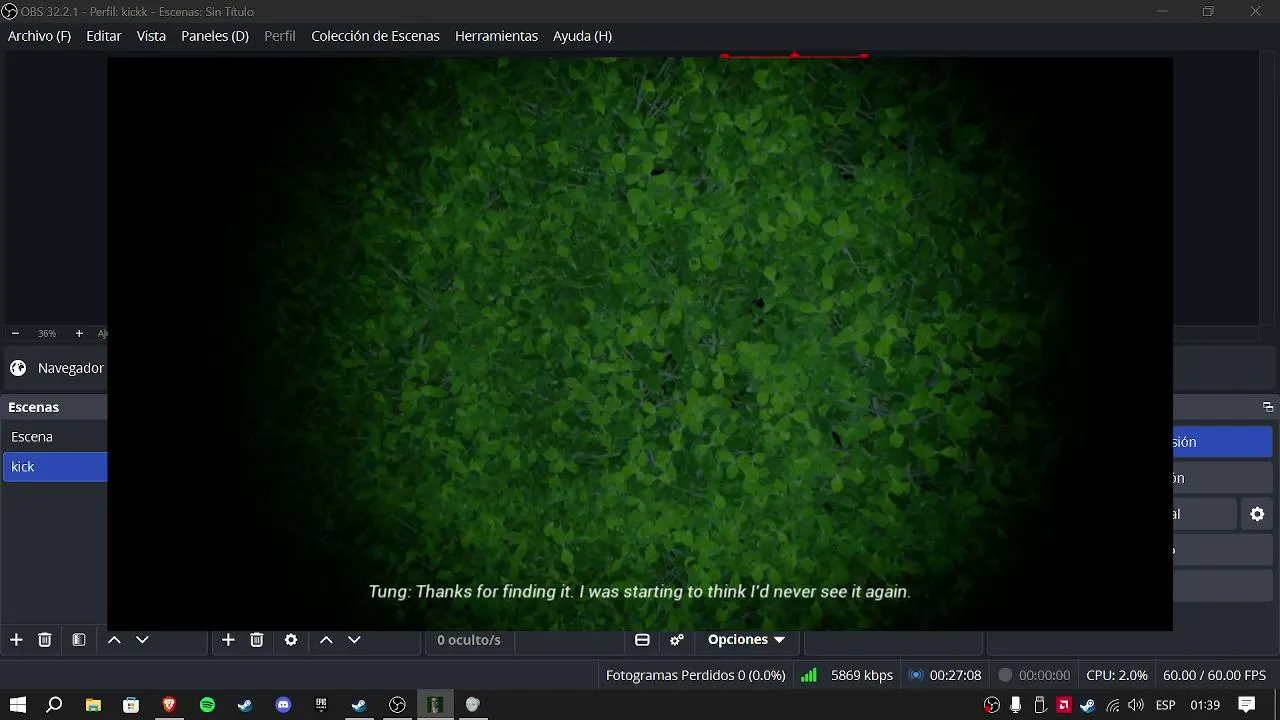Viewport: 1280px width, 720px height.
Task: Click the 36% preview zoom value
Action: point(47,333)
